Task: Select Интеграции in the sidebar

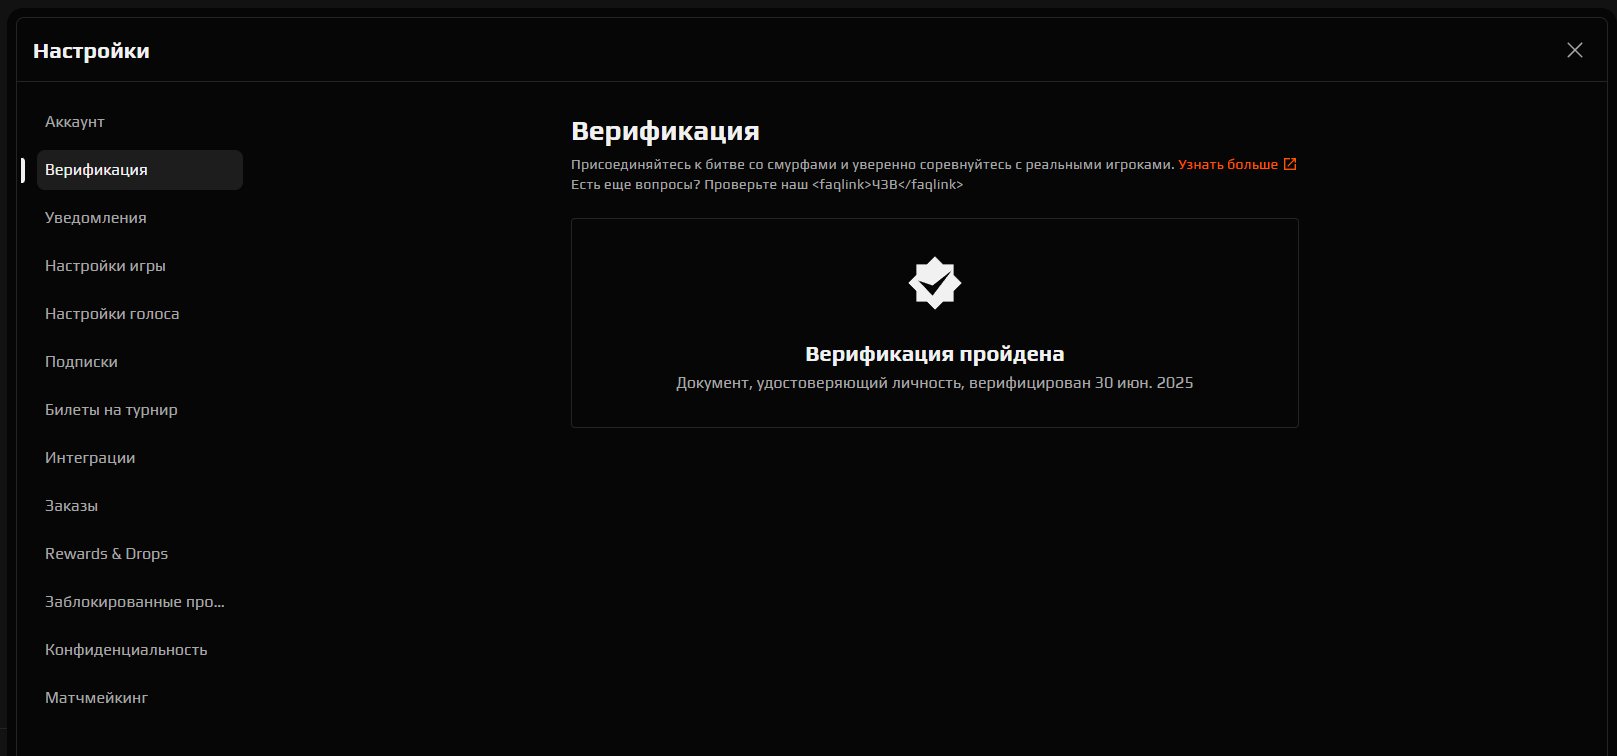Action: point(90,458)
